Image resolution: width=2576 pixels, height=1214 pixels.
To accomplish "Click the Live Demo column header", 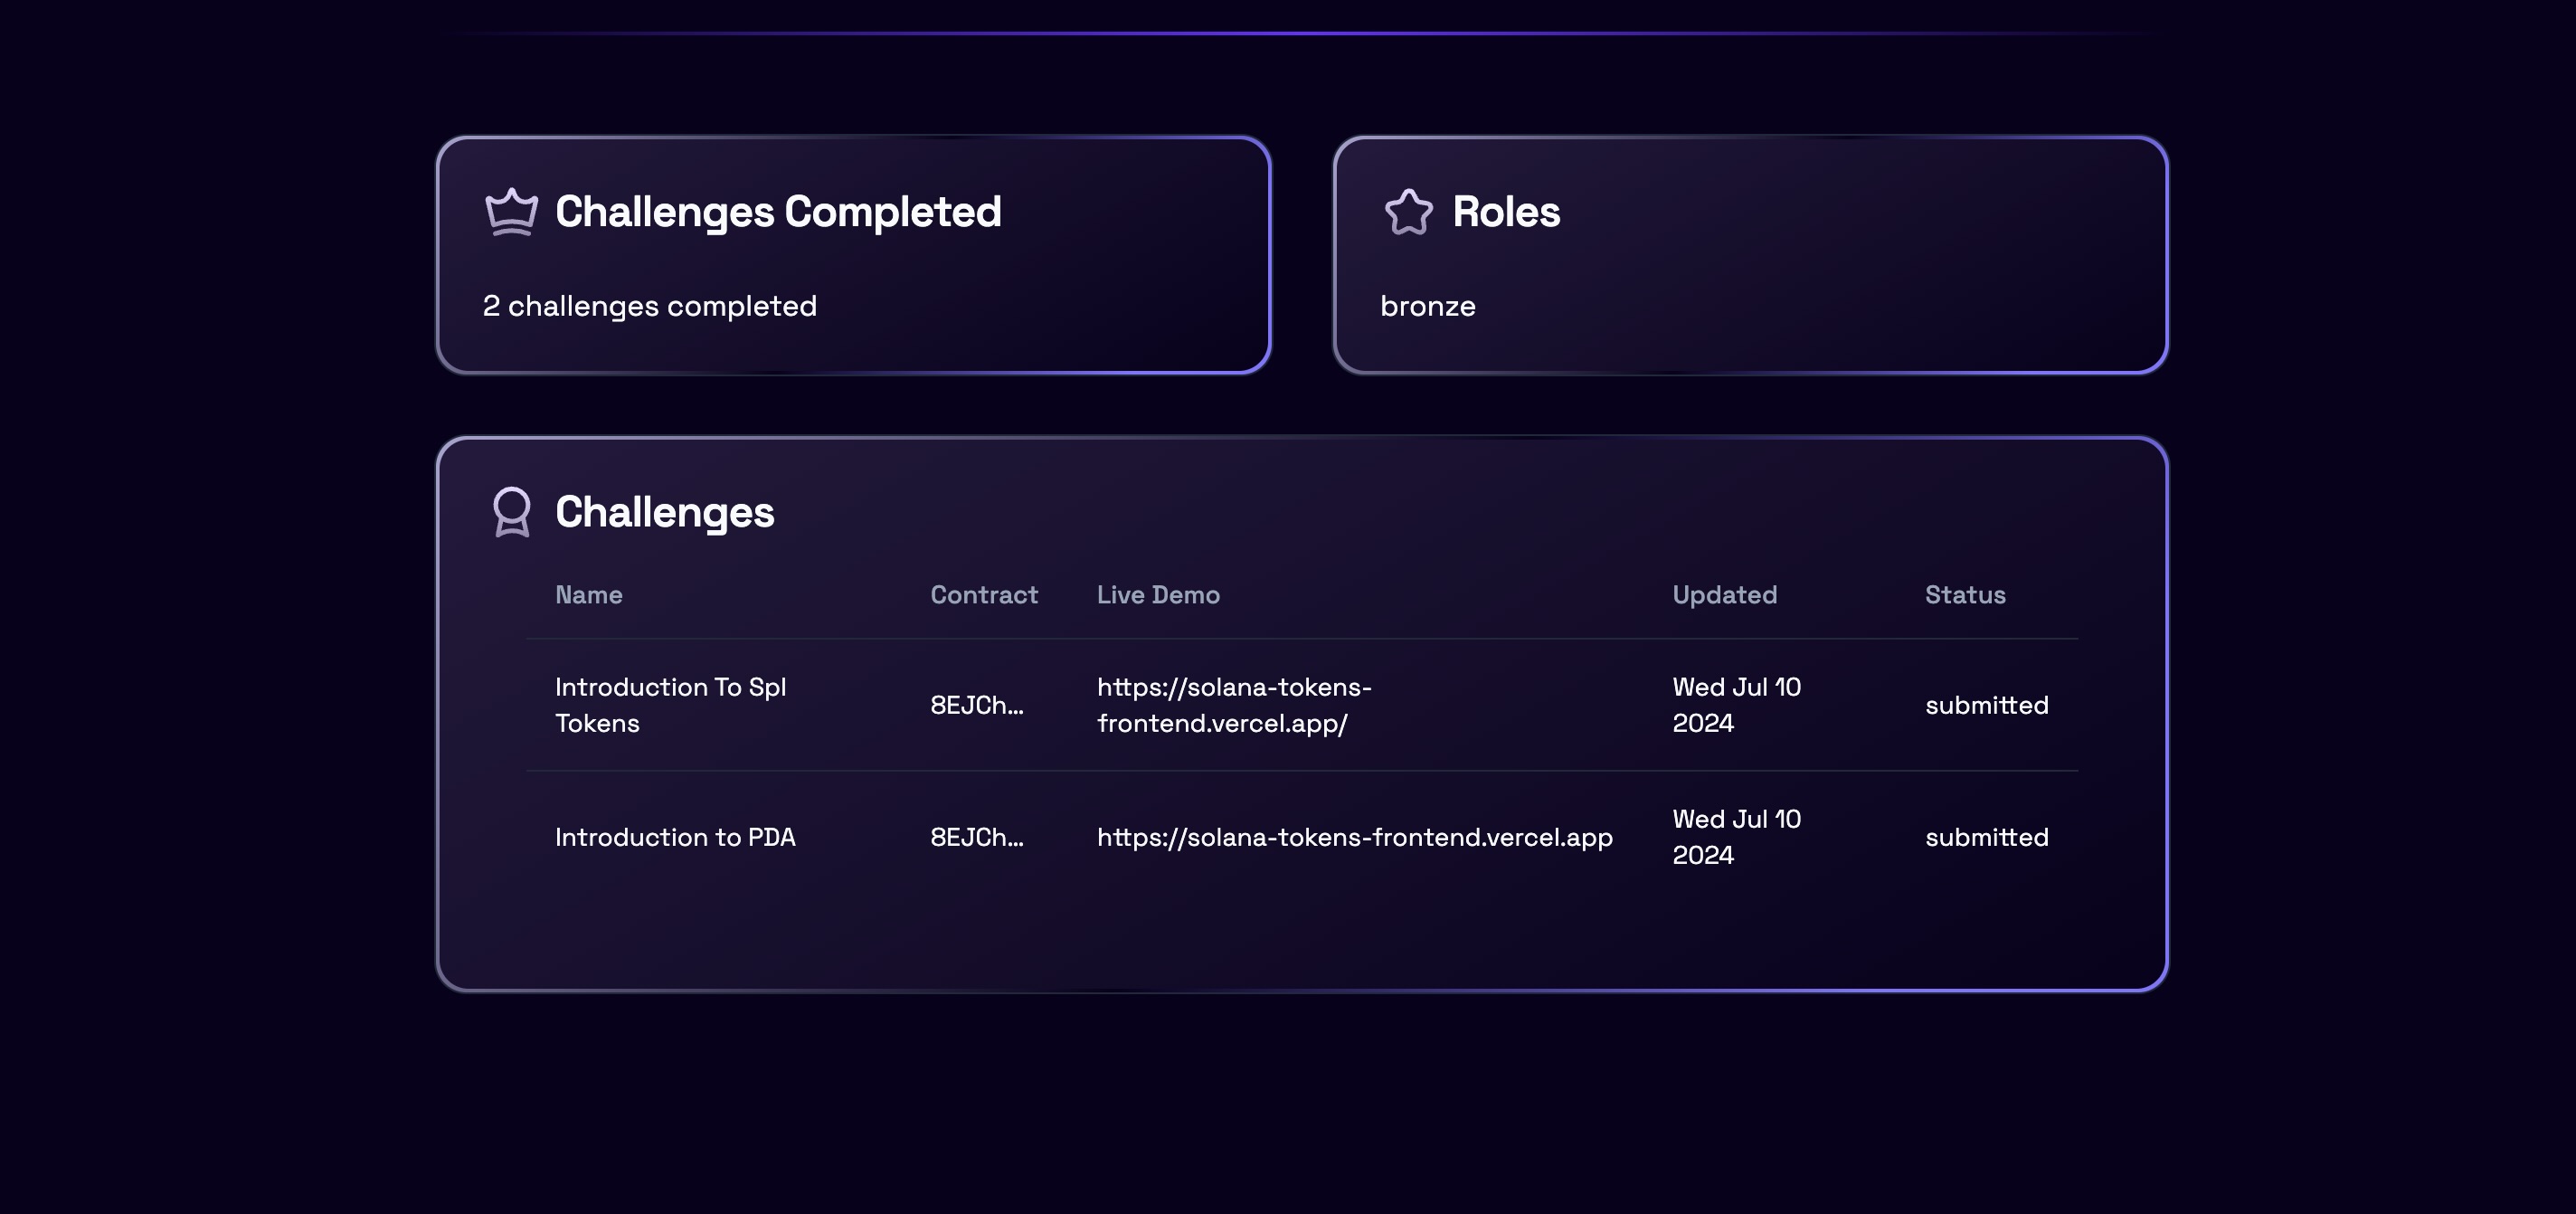I will tap(1158, 595).
